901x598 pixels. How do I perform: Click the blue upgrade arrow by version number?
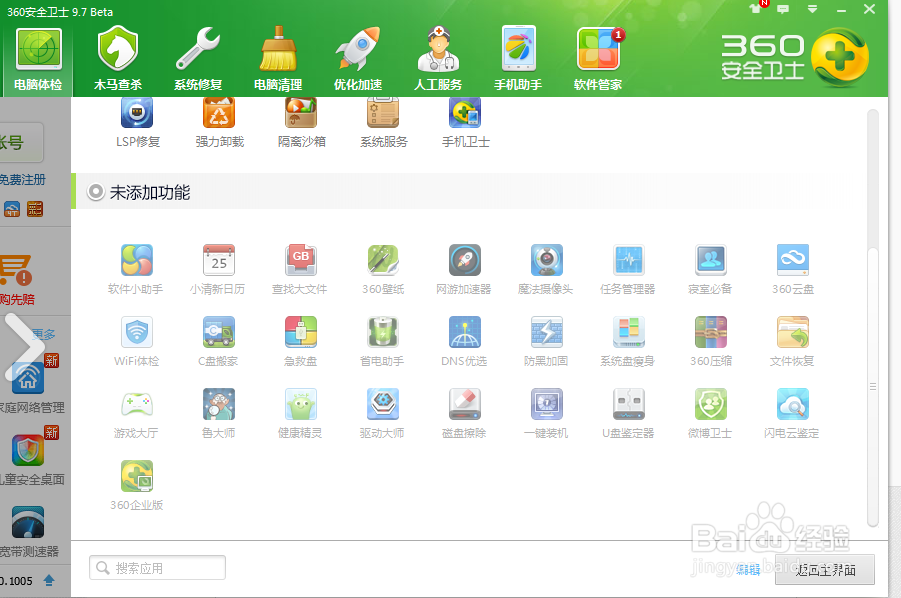(x=49, y=580)
